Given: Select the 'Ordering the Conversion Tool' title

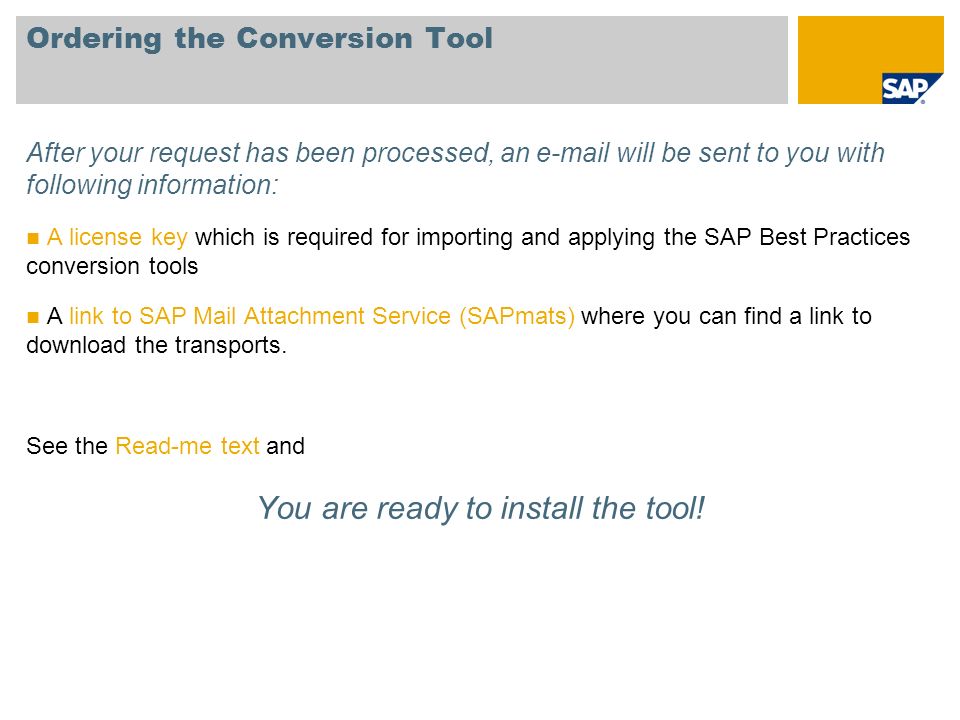Looking at the screenshot, I should 260,39.
